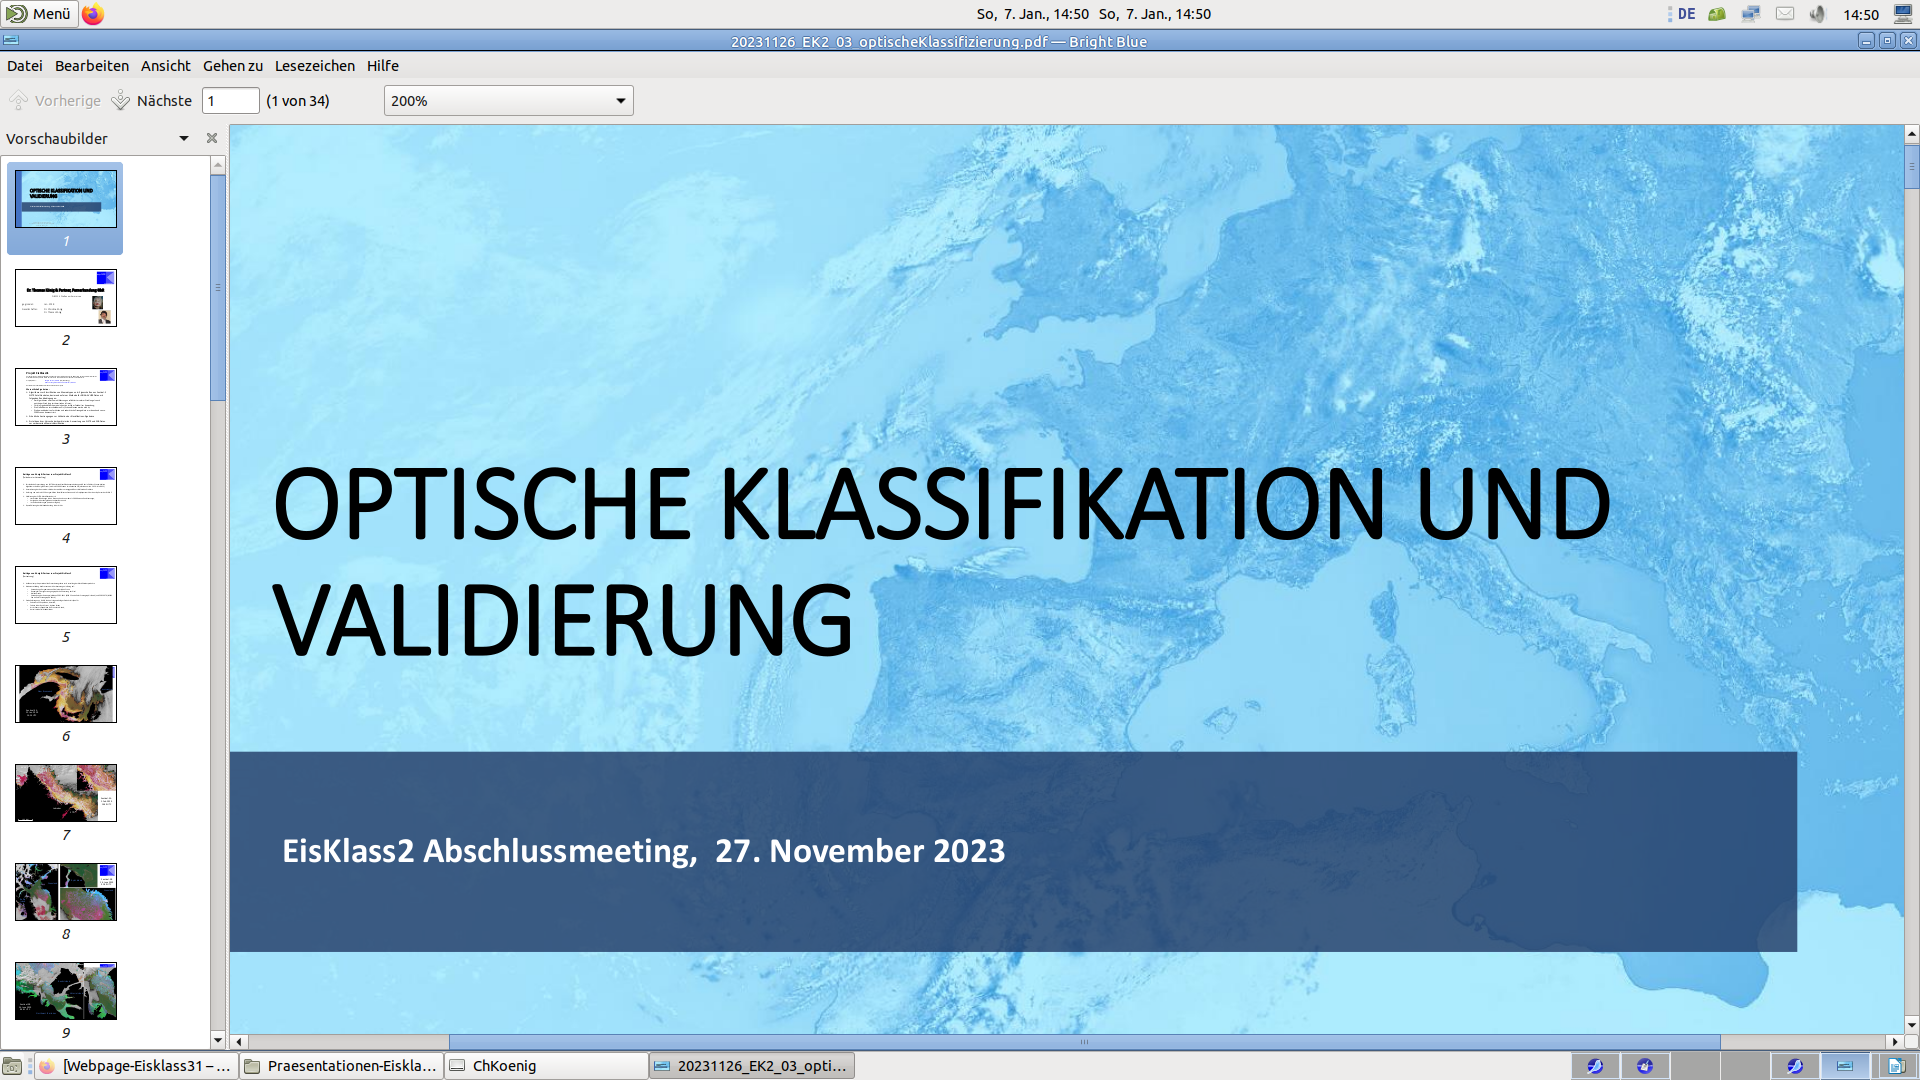This screenshot has width=1920, height=1080.
Task: Click the speaker volume icon in the tray
Action: pyautogui.click(x=1818, y=14)
